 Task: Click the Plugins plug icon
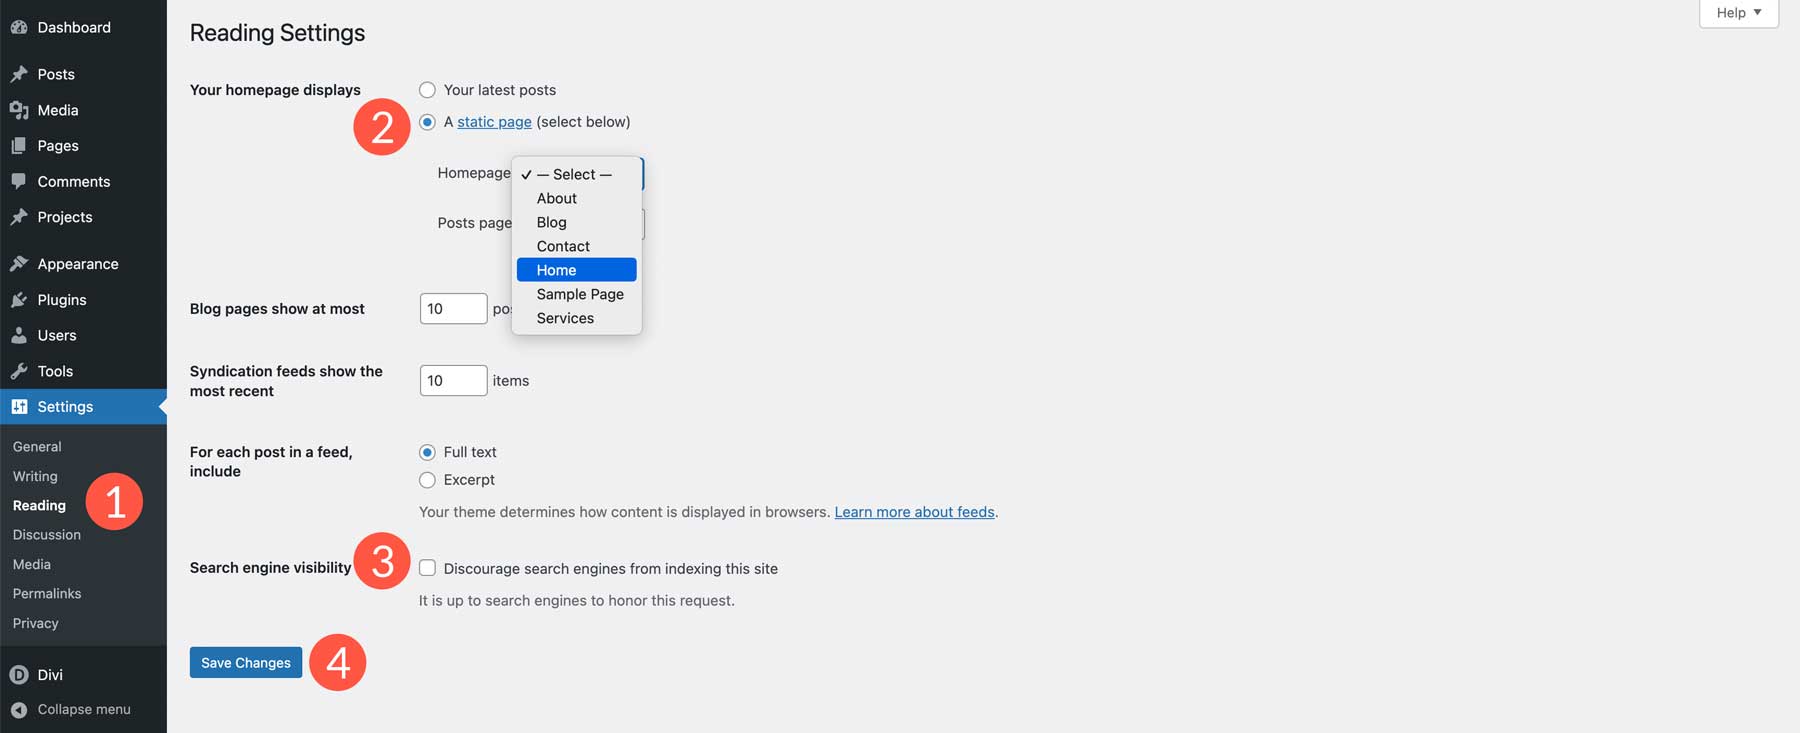pos(19,300)
